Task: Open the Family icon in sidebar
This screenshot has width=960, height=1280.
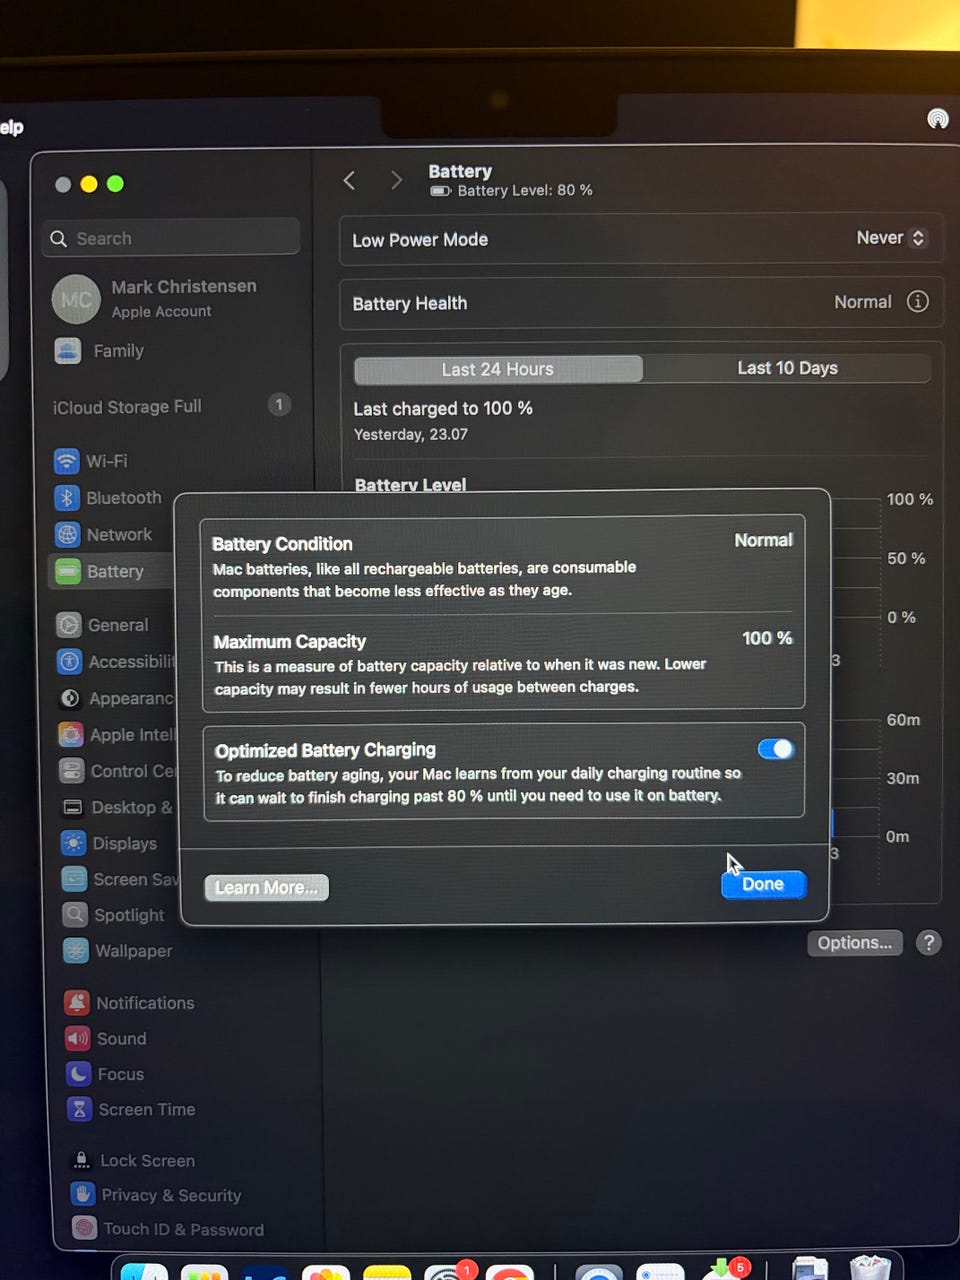Action: [68, 351]
